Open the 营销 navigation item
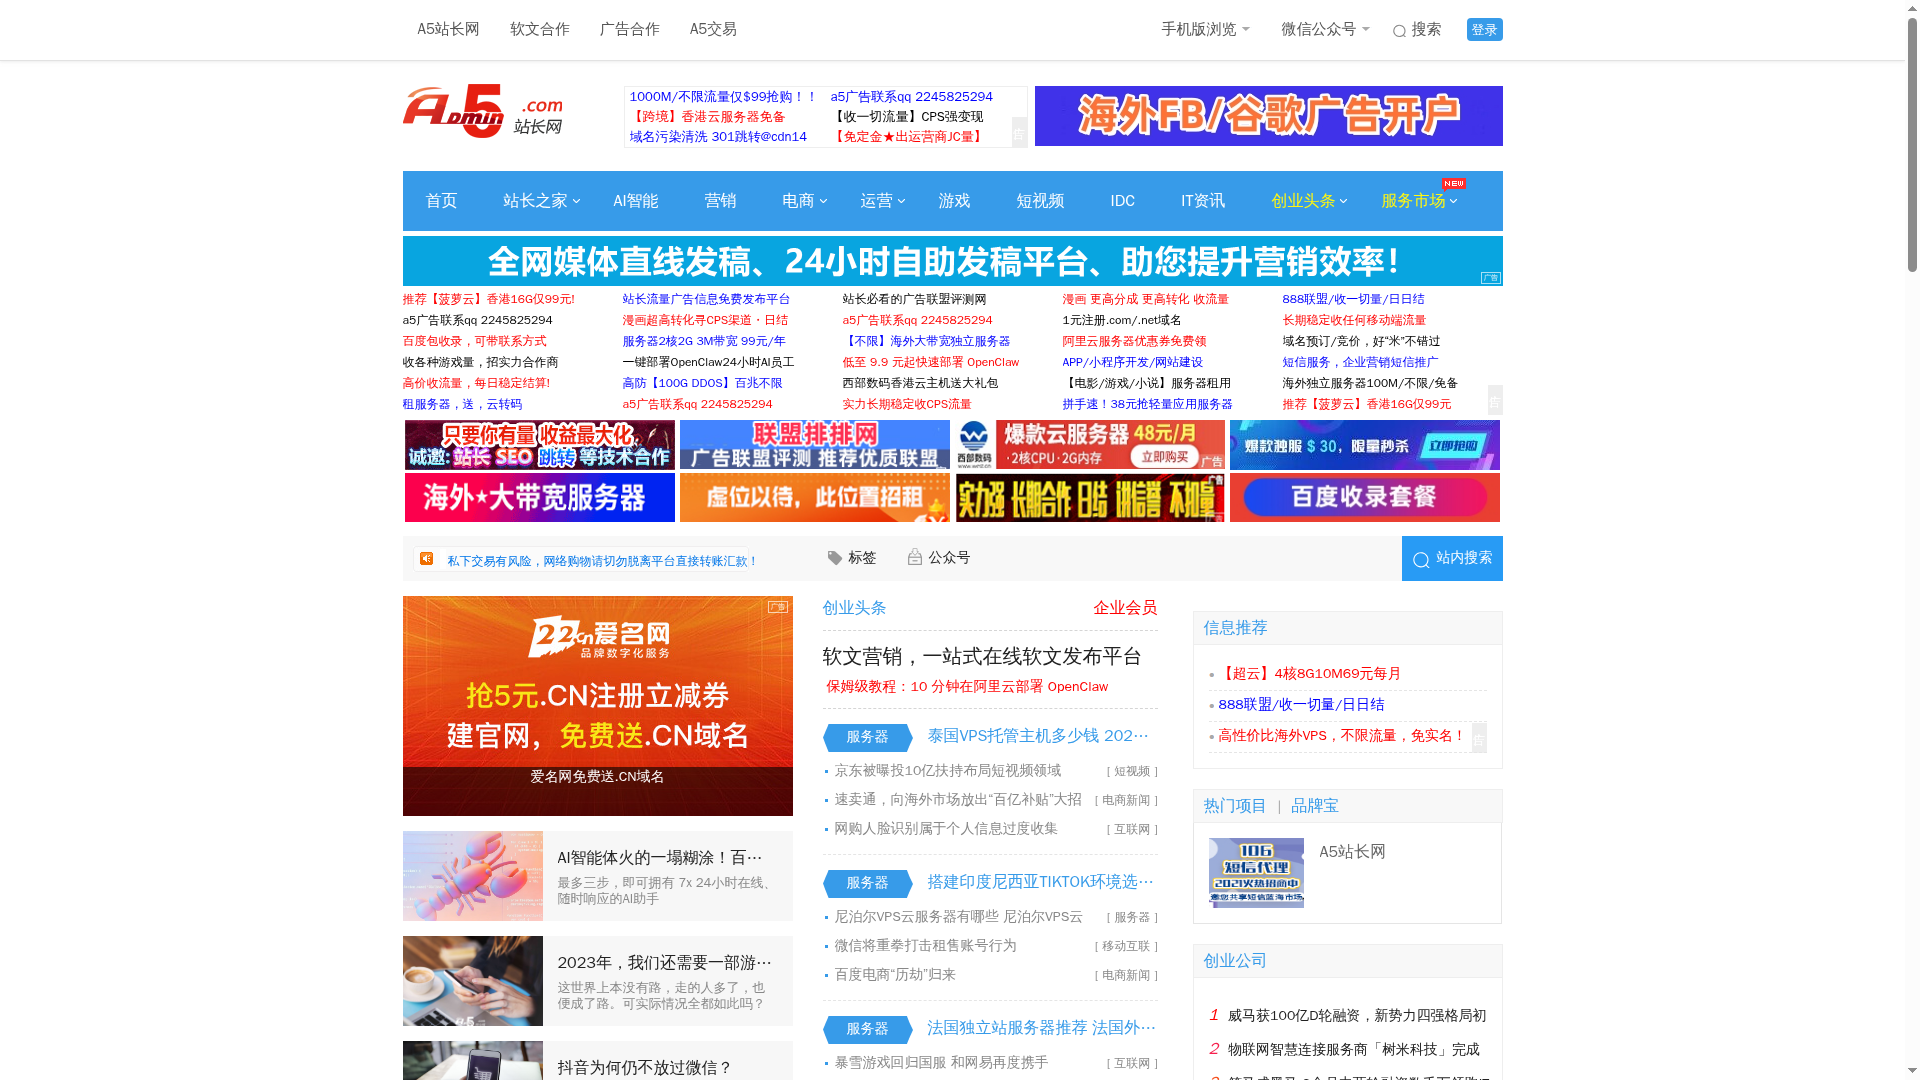Viewport: 1920px width, 1080px height. [x=720, y=201]
